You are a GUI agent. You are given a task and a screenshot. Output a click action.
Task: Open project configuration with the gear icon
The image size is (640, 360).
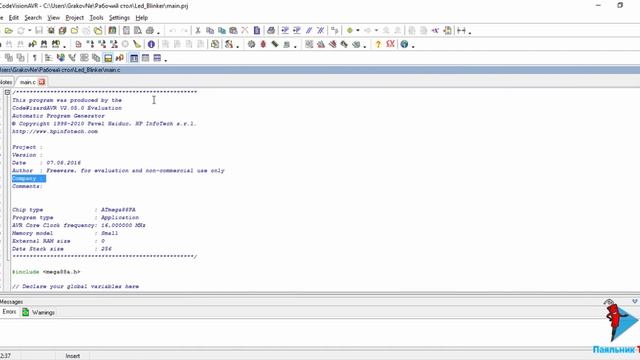point(251,44)
